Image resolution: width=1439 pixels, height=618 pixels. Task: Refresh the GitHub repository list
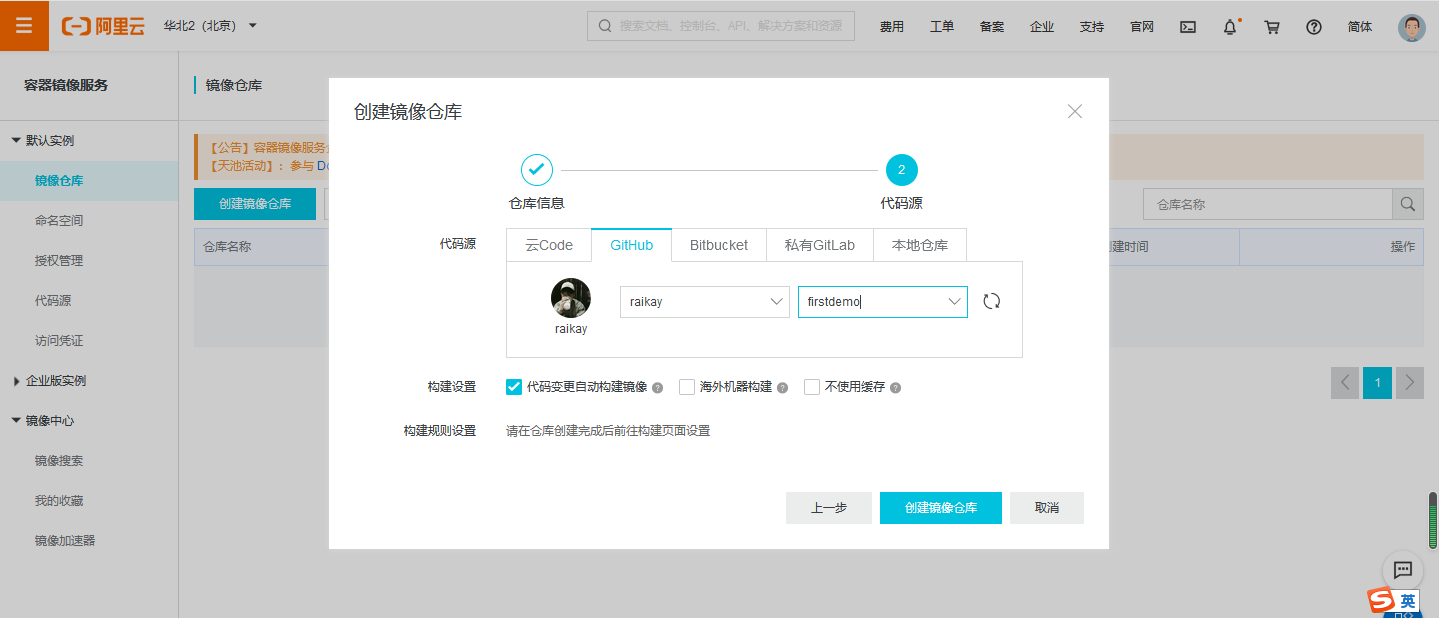(x=991, y=301)
